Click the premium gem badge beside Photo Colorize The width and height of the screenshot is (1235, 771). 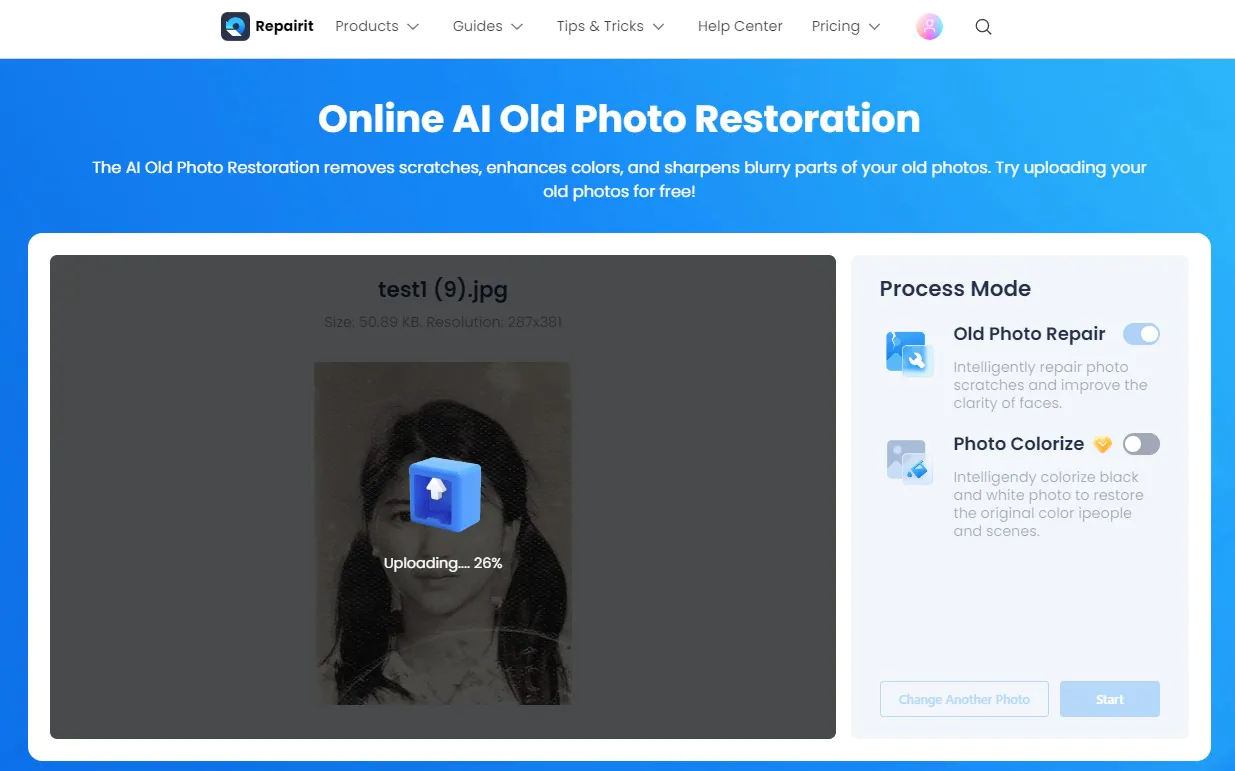(x=1102, y=444)
